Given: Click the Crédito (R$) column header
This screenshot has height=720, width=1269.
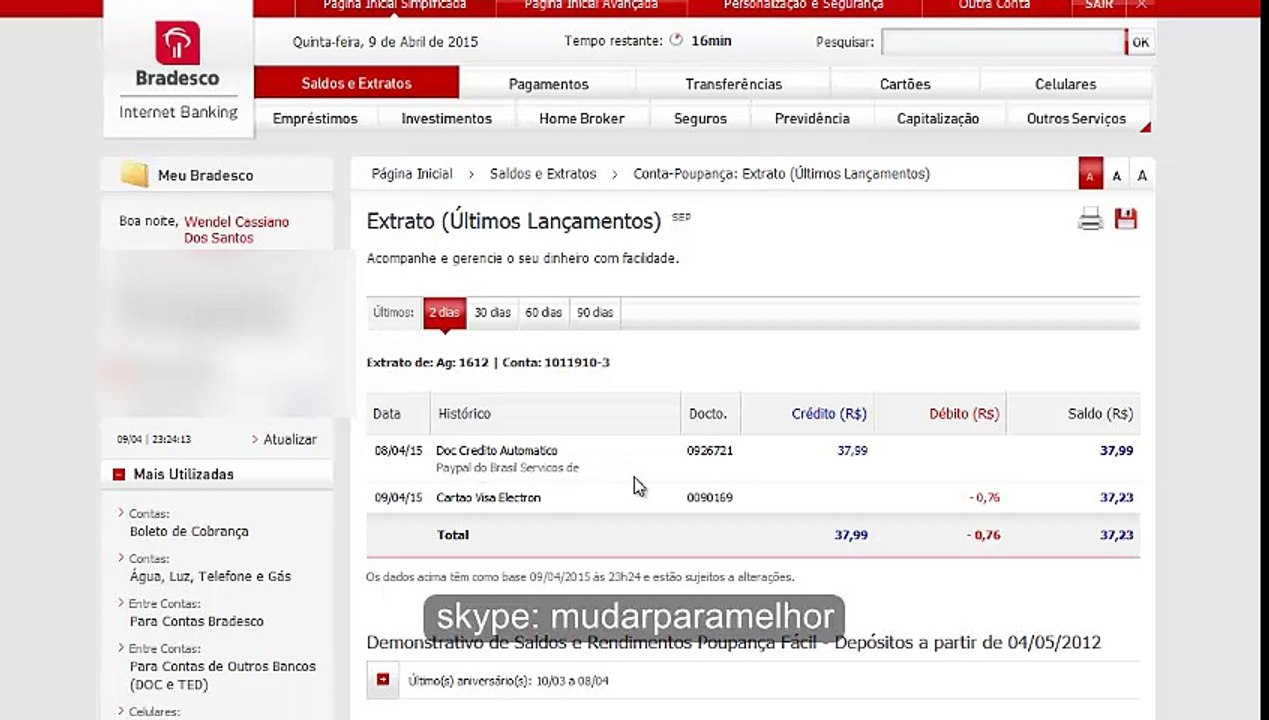Looking at the screenshot, I should tap(829, 414).
